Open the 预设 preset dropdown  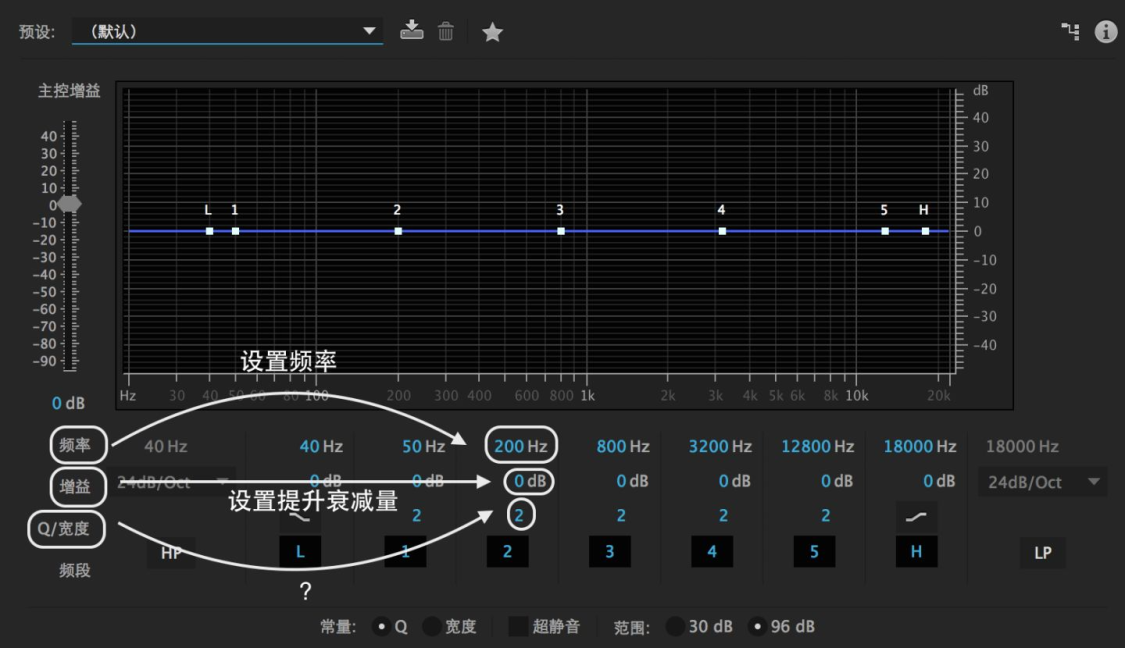point(227,32)
